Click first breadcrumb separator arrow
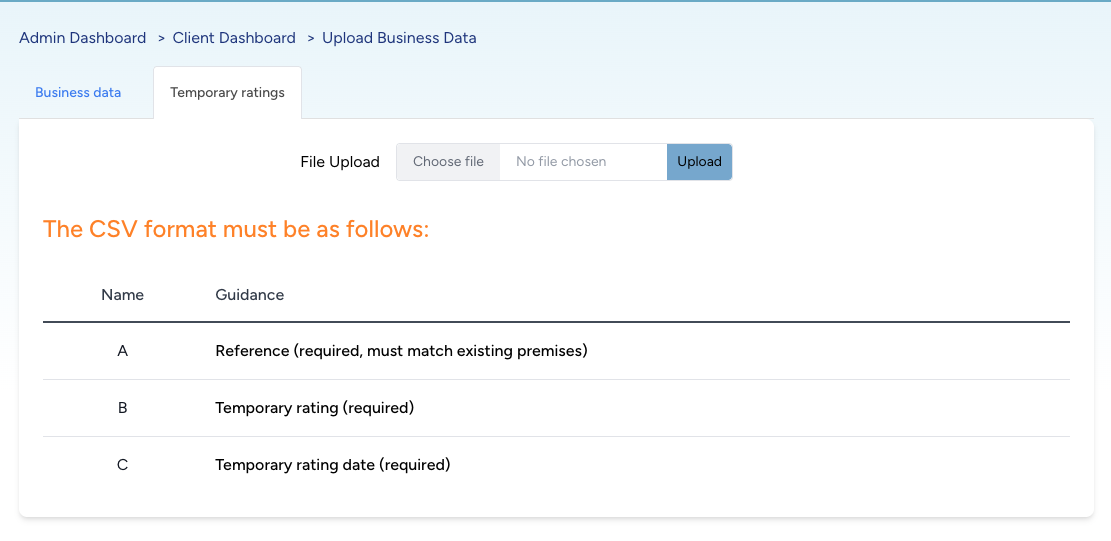The image size is (1111, 541). pos(160,38)
